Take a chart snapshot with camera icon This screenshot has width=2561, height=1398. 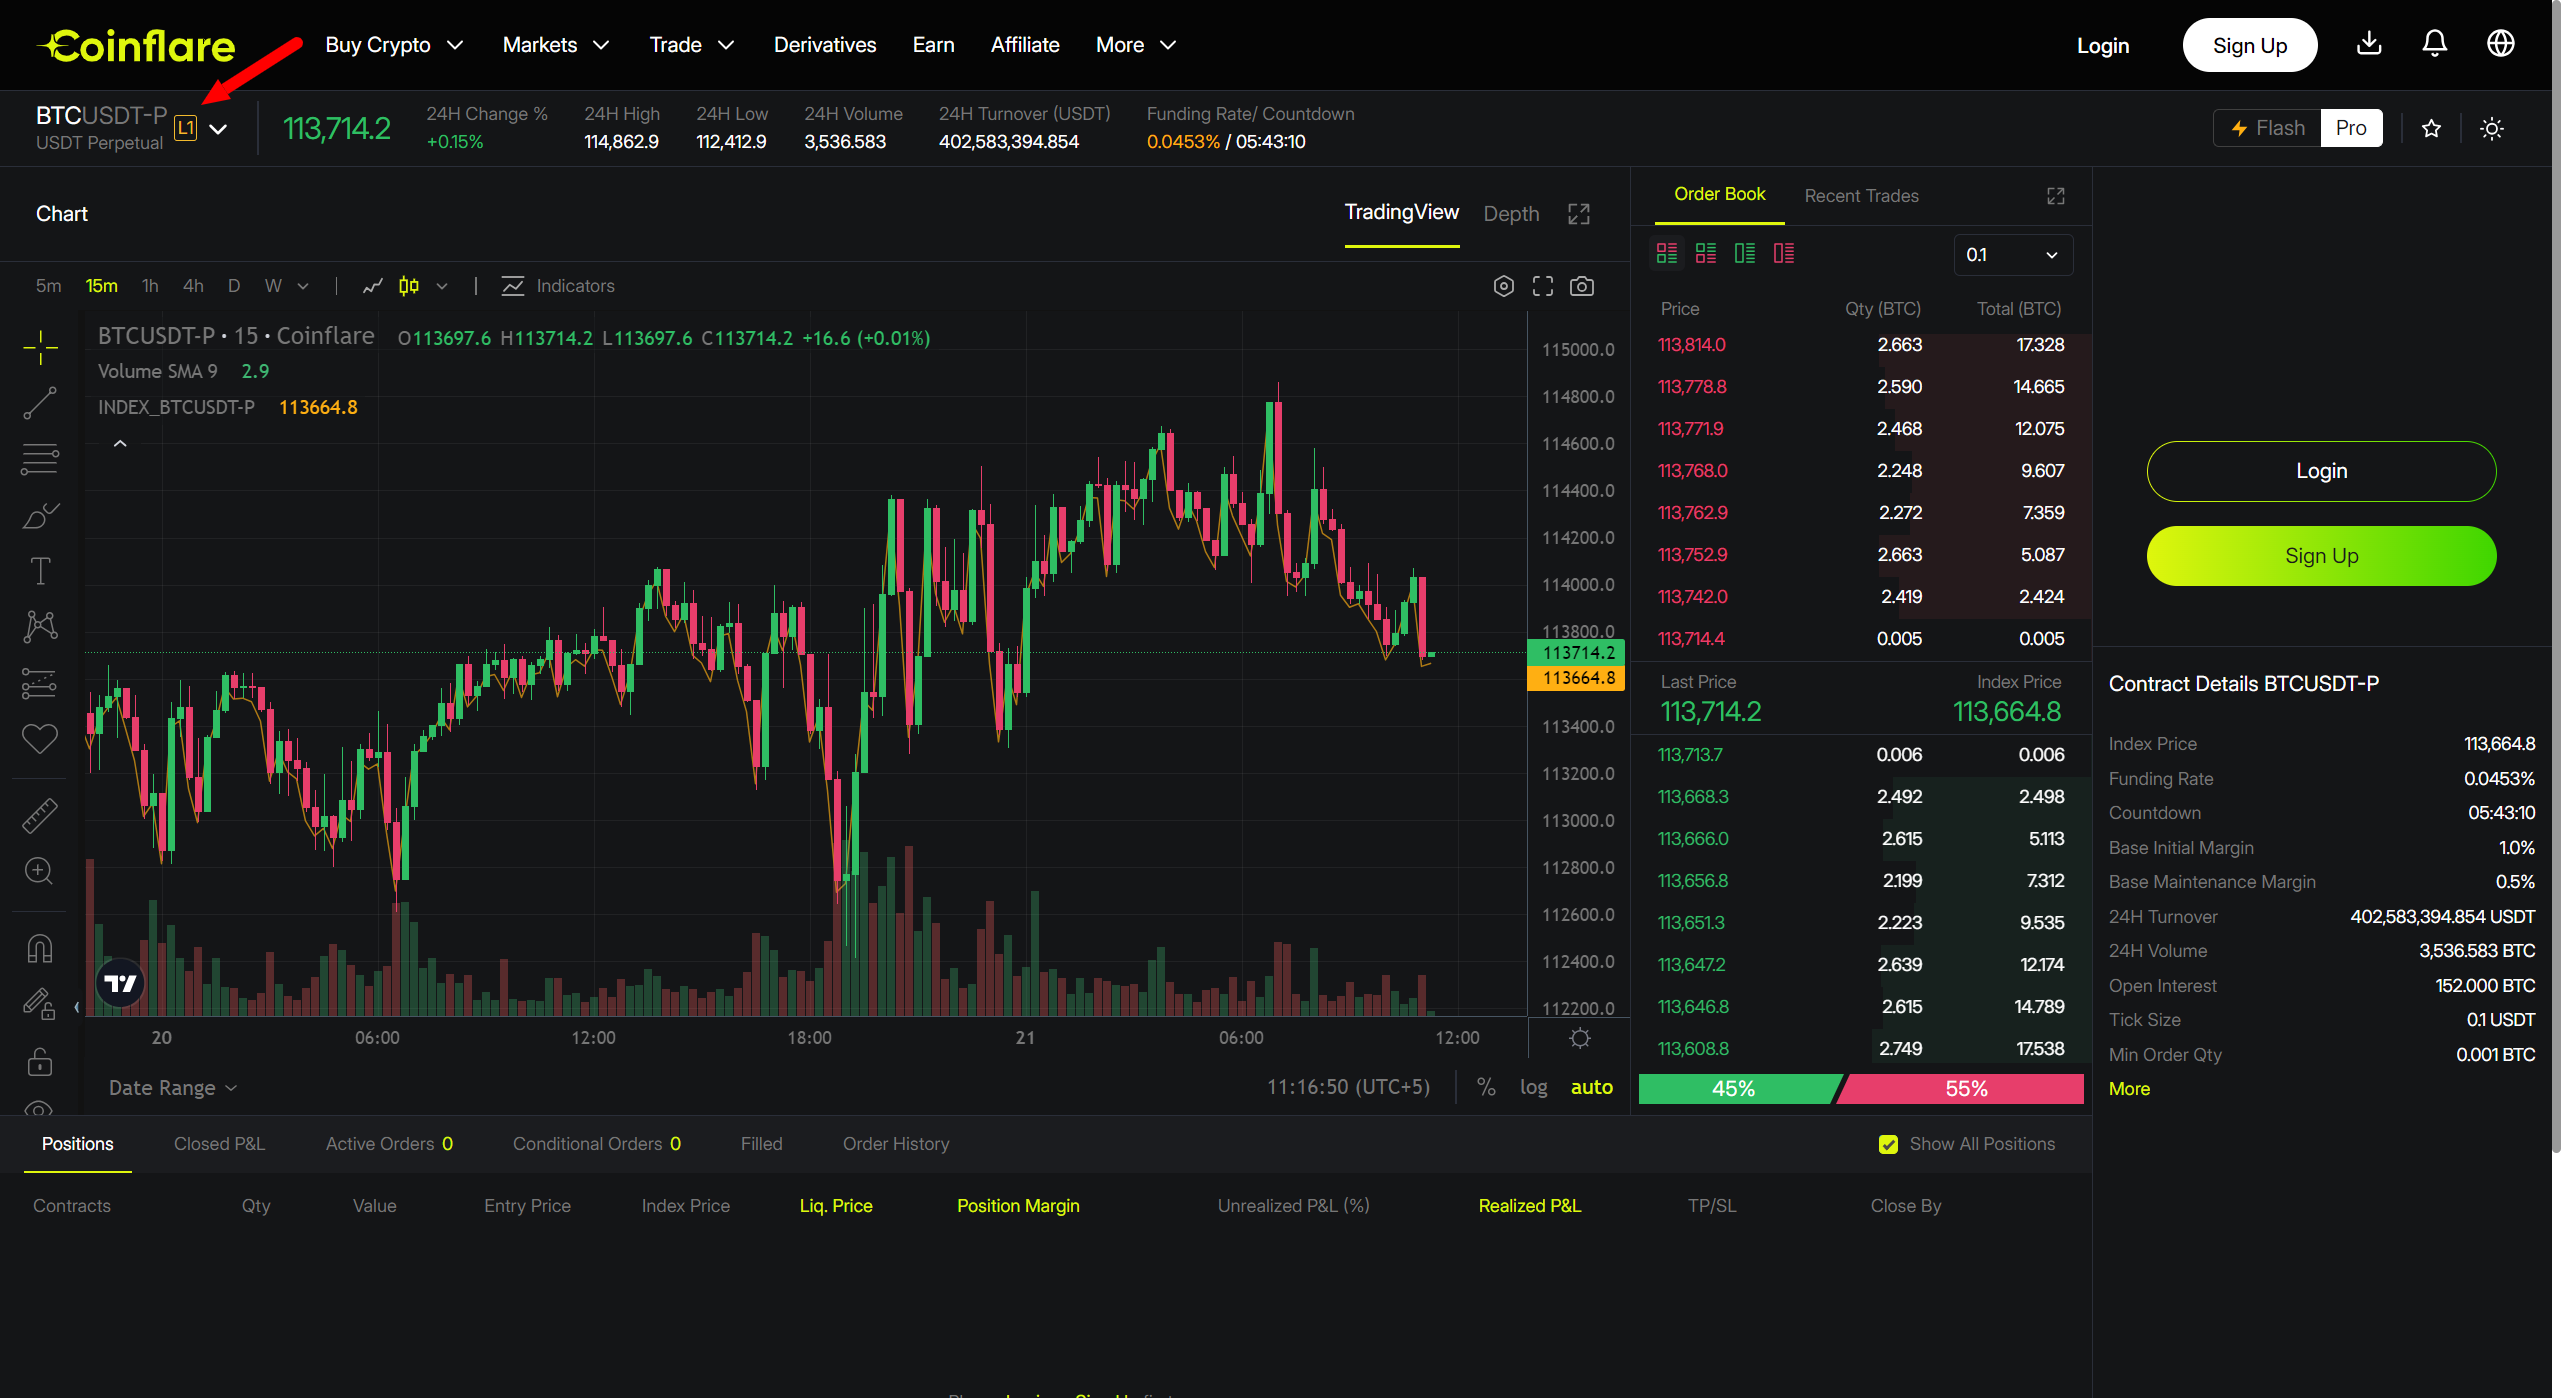[x=1582, y=286]
